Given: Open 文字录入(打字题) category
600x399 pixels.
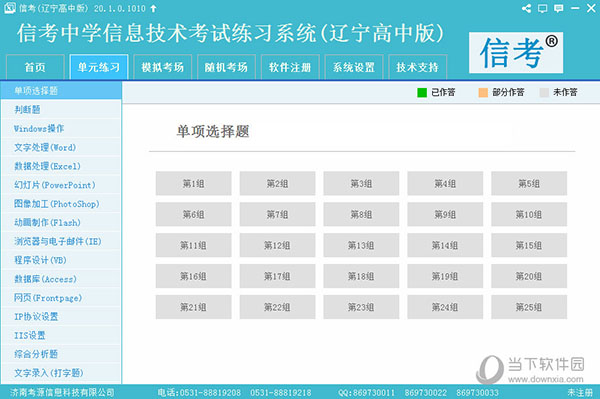Looking at the screenshot, I should tap(61, 373).
